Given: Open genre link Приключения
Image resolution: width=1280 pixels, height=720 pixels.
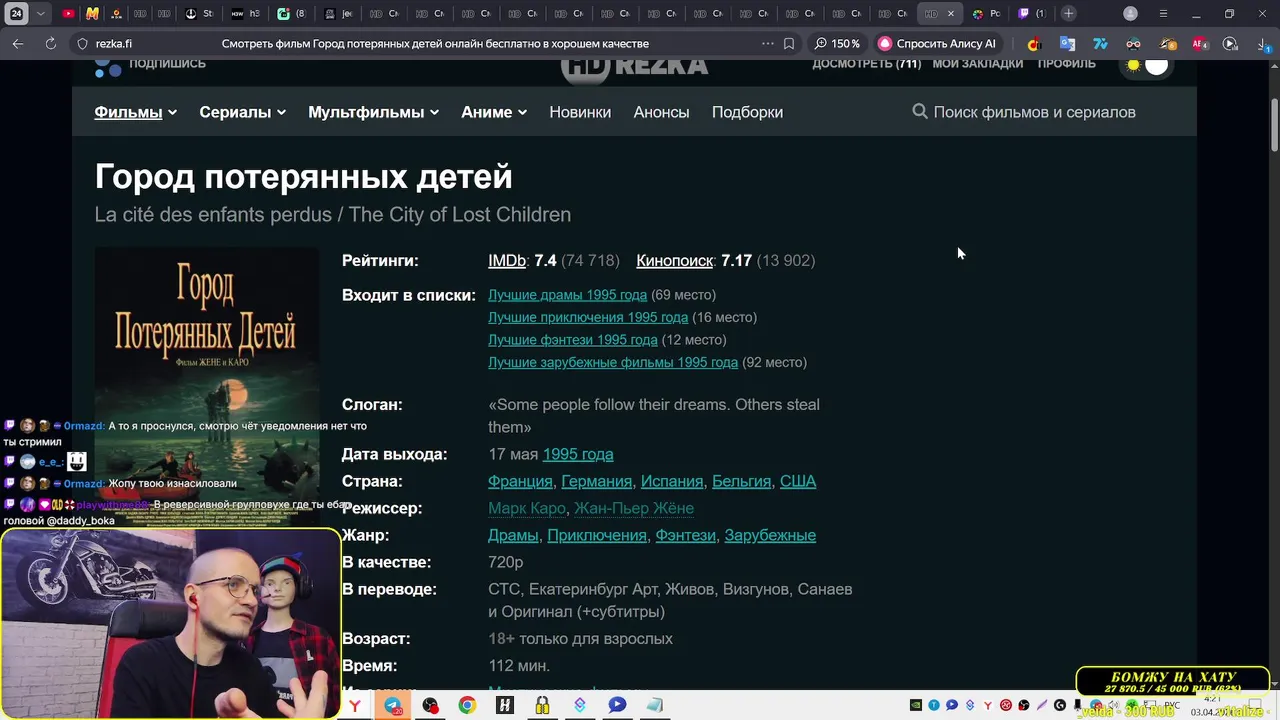Looking at the screenshot, I should point(597,535).
